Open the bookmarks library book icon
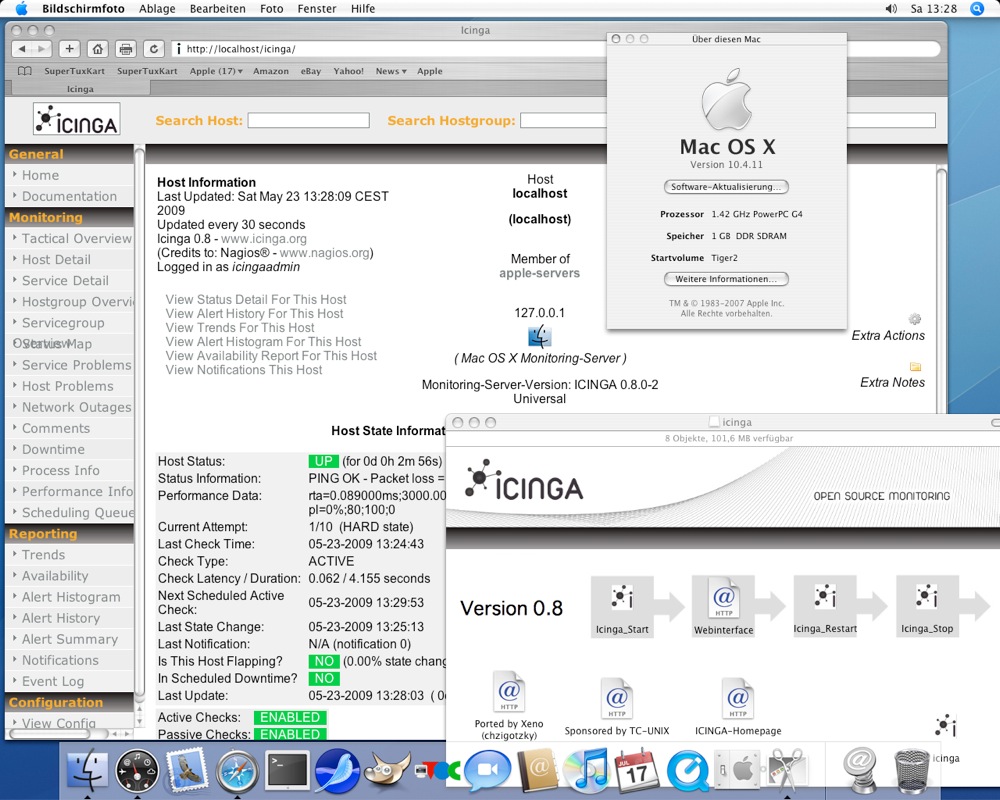 pos(25,71)
